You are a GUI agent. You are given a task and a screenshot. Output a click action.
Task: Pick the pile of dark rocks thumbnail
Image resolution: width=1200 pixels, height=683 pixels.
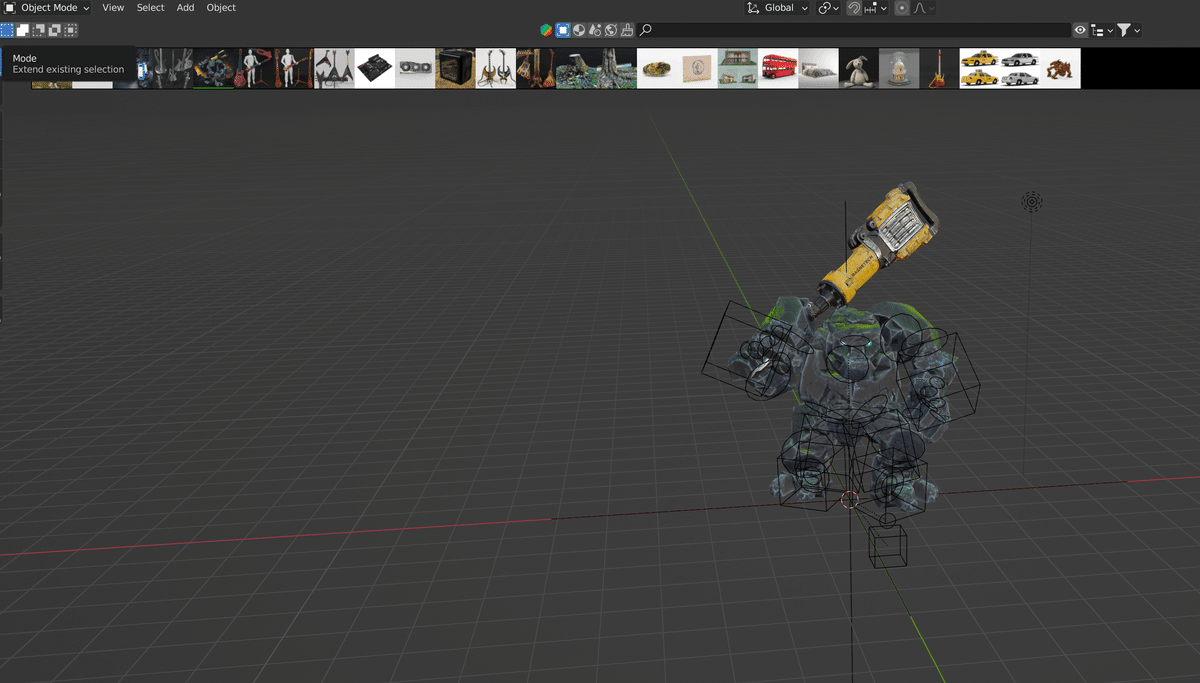[x=214, y=68]
